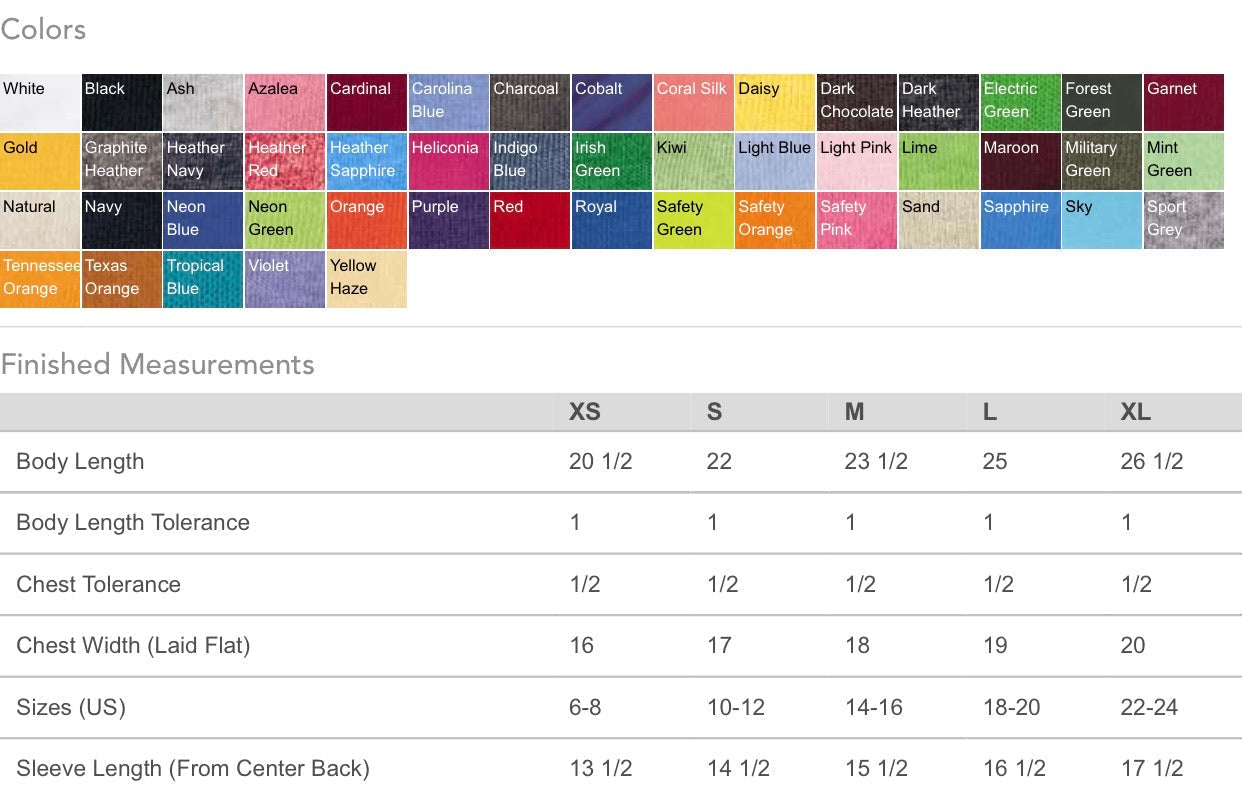Click the Sleeve Length row label

click(193, 769)
